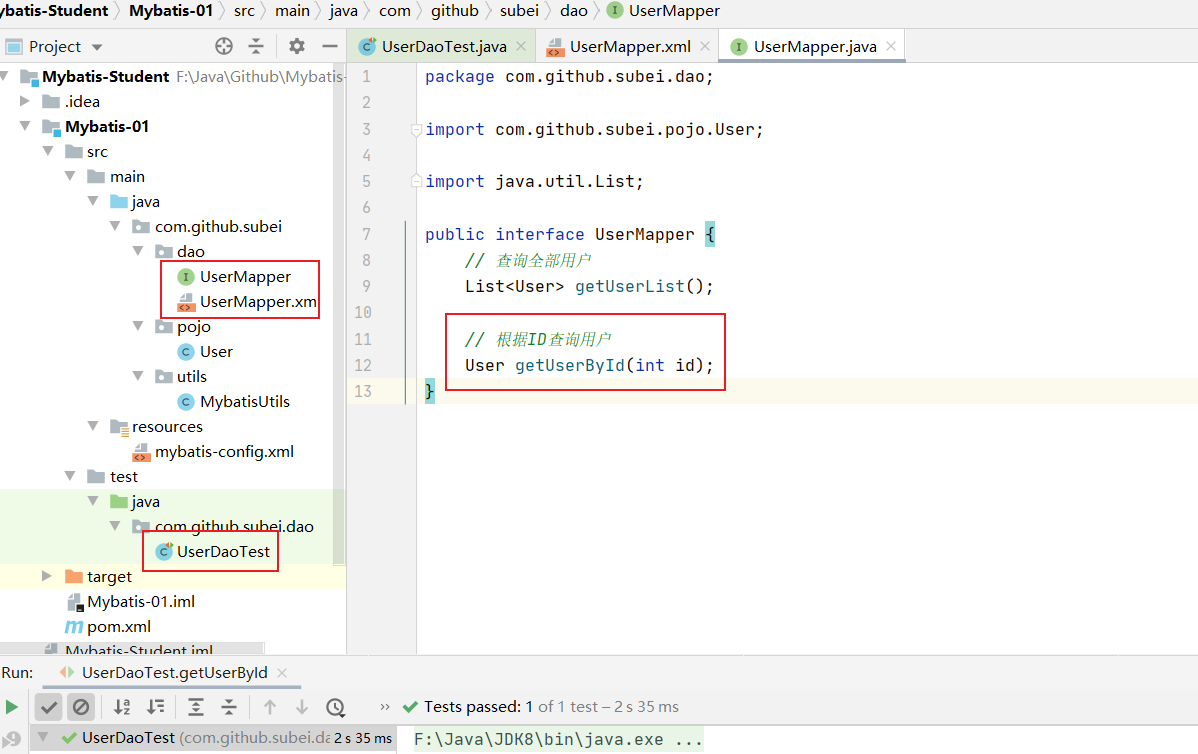Switch to UserDaoTest.java tab
1198x754 pixels.
tap(444, 46)
